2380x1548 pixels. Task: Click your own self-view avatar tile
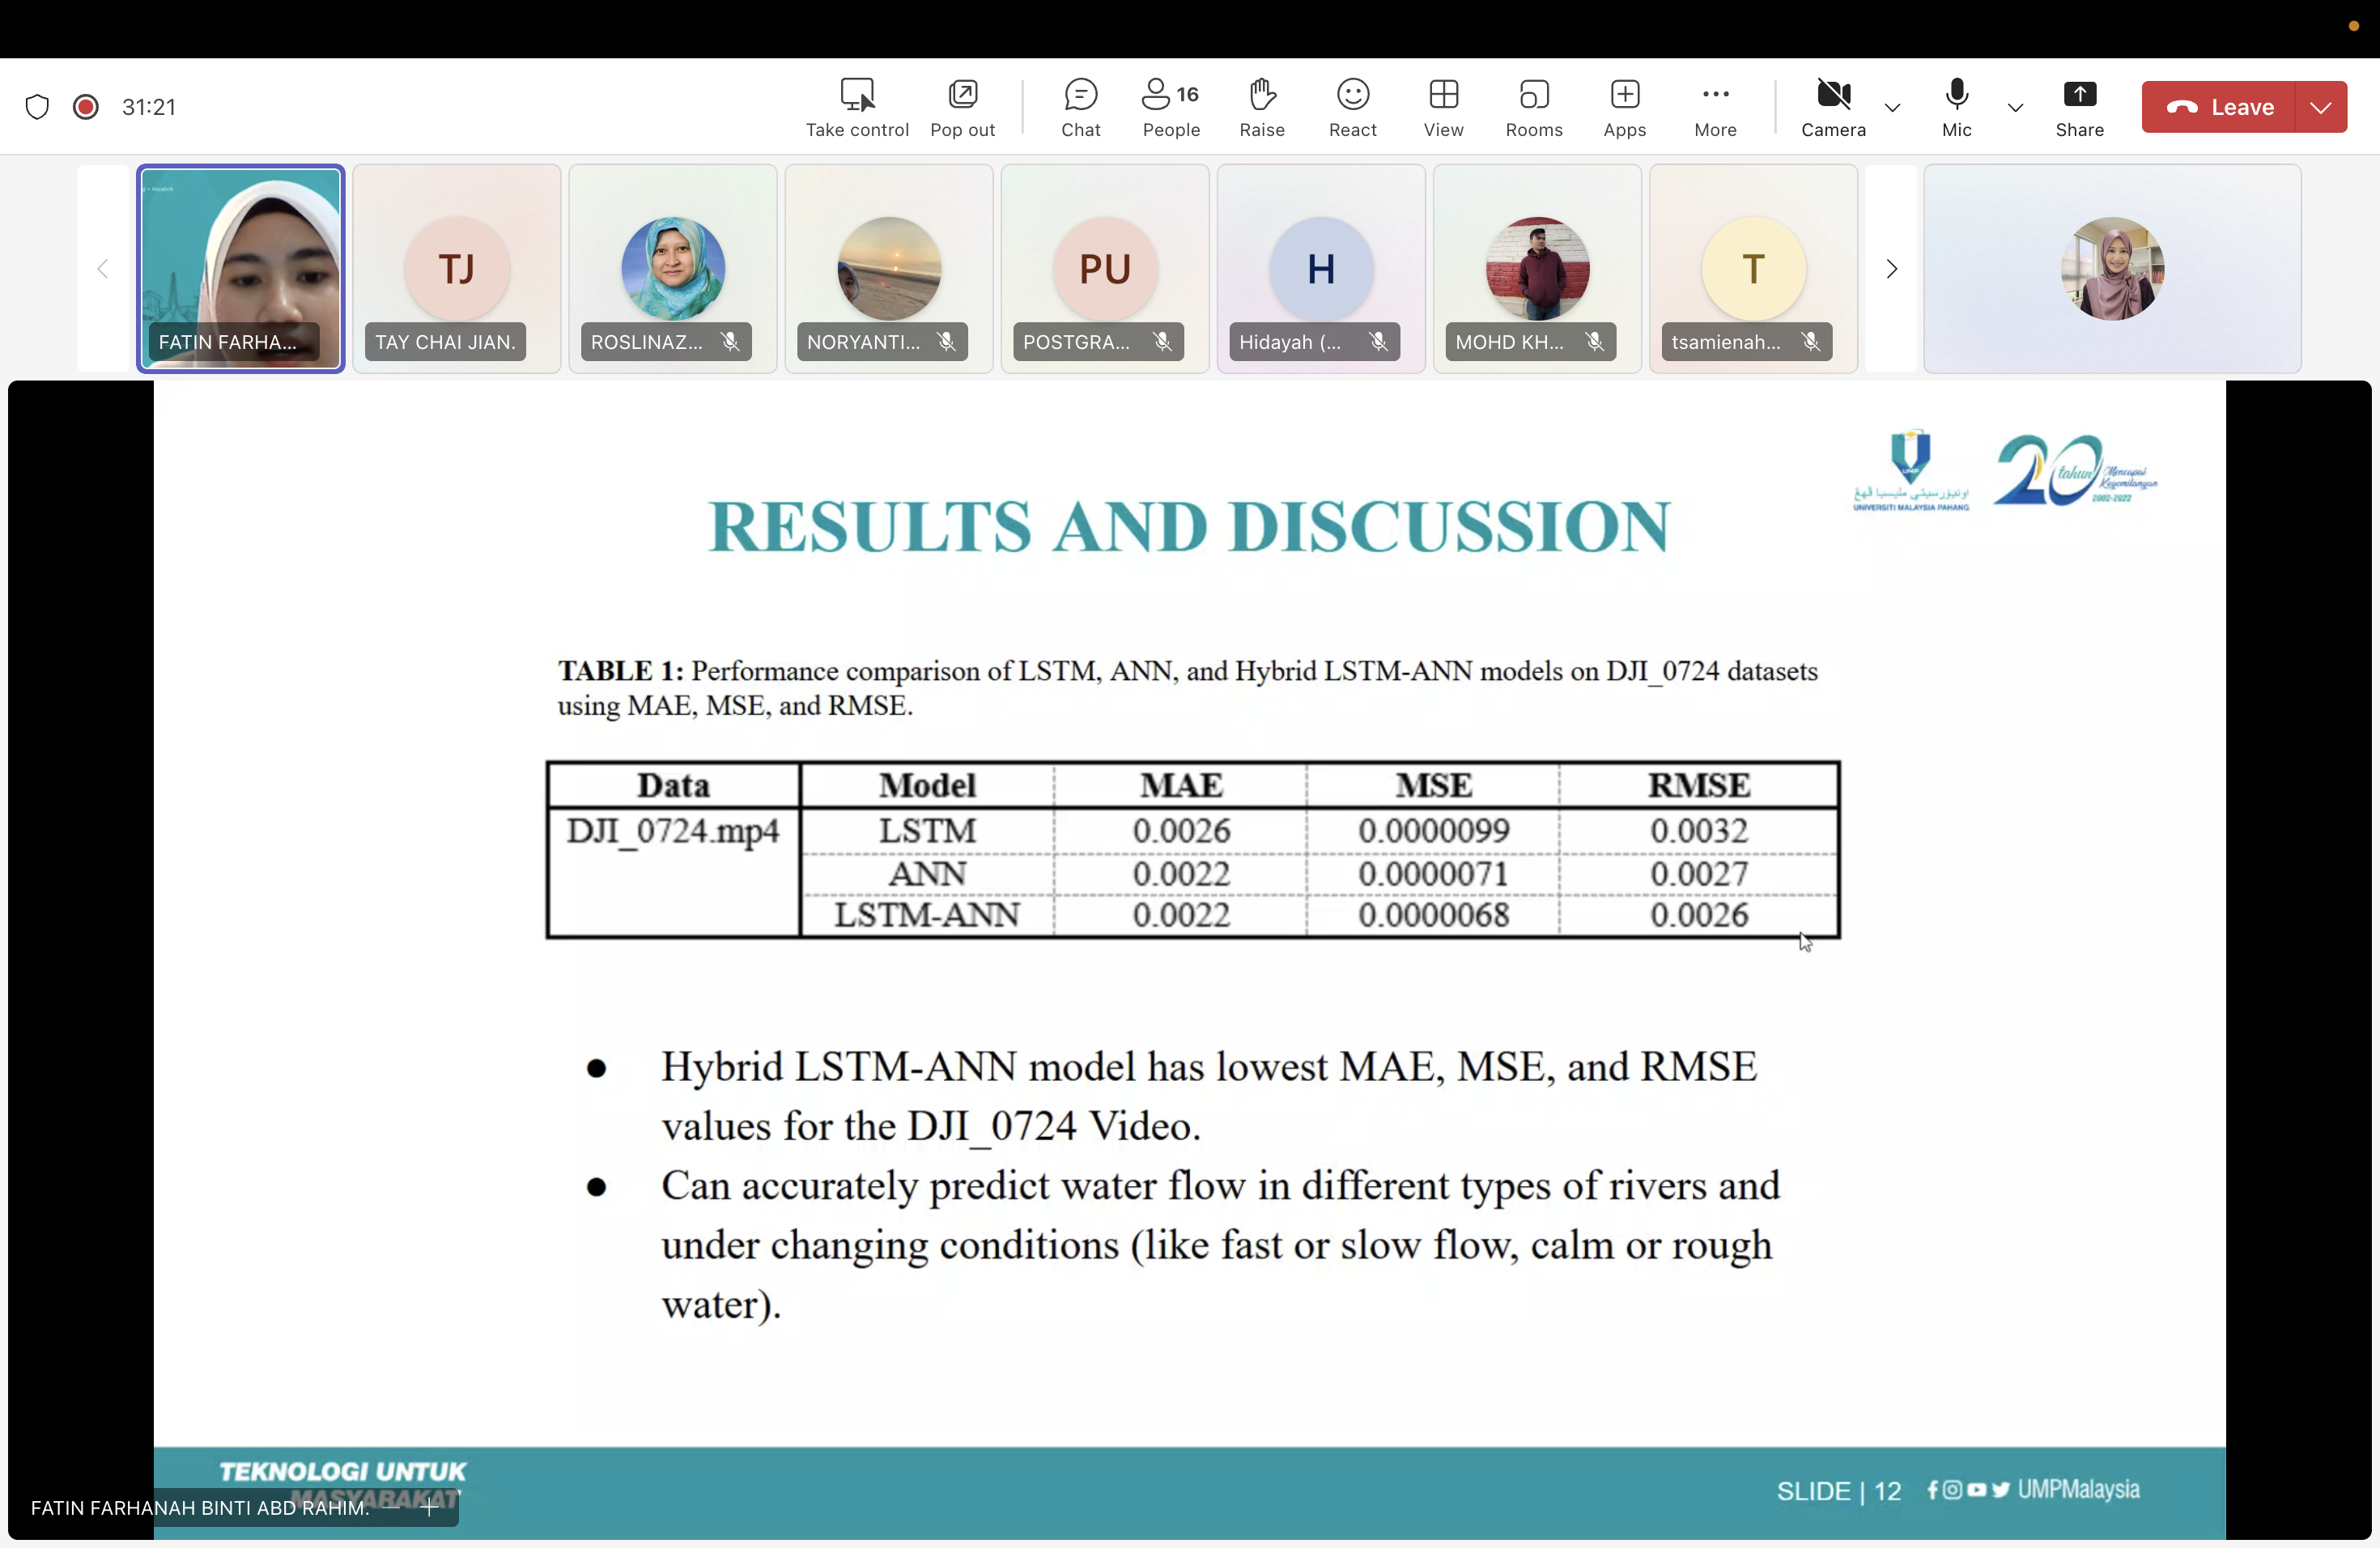(2112, 269)
